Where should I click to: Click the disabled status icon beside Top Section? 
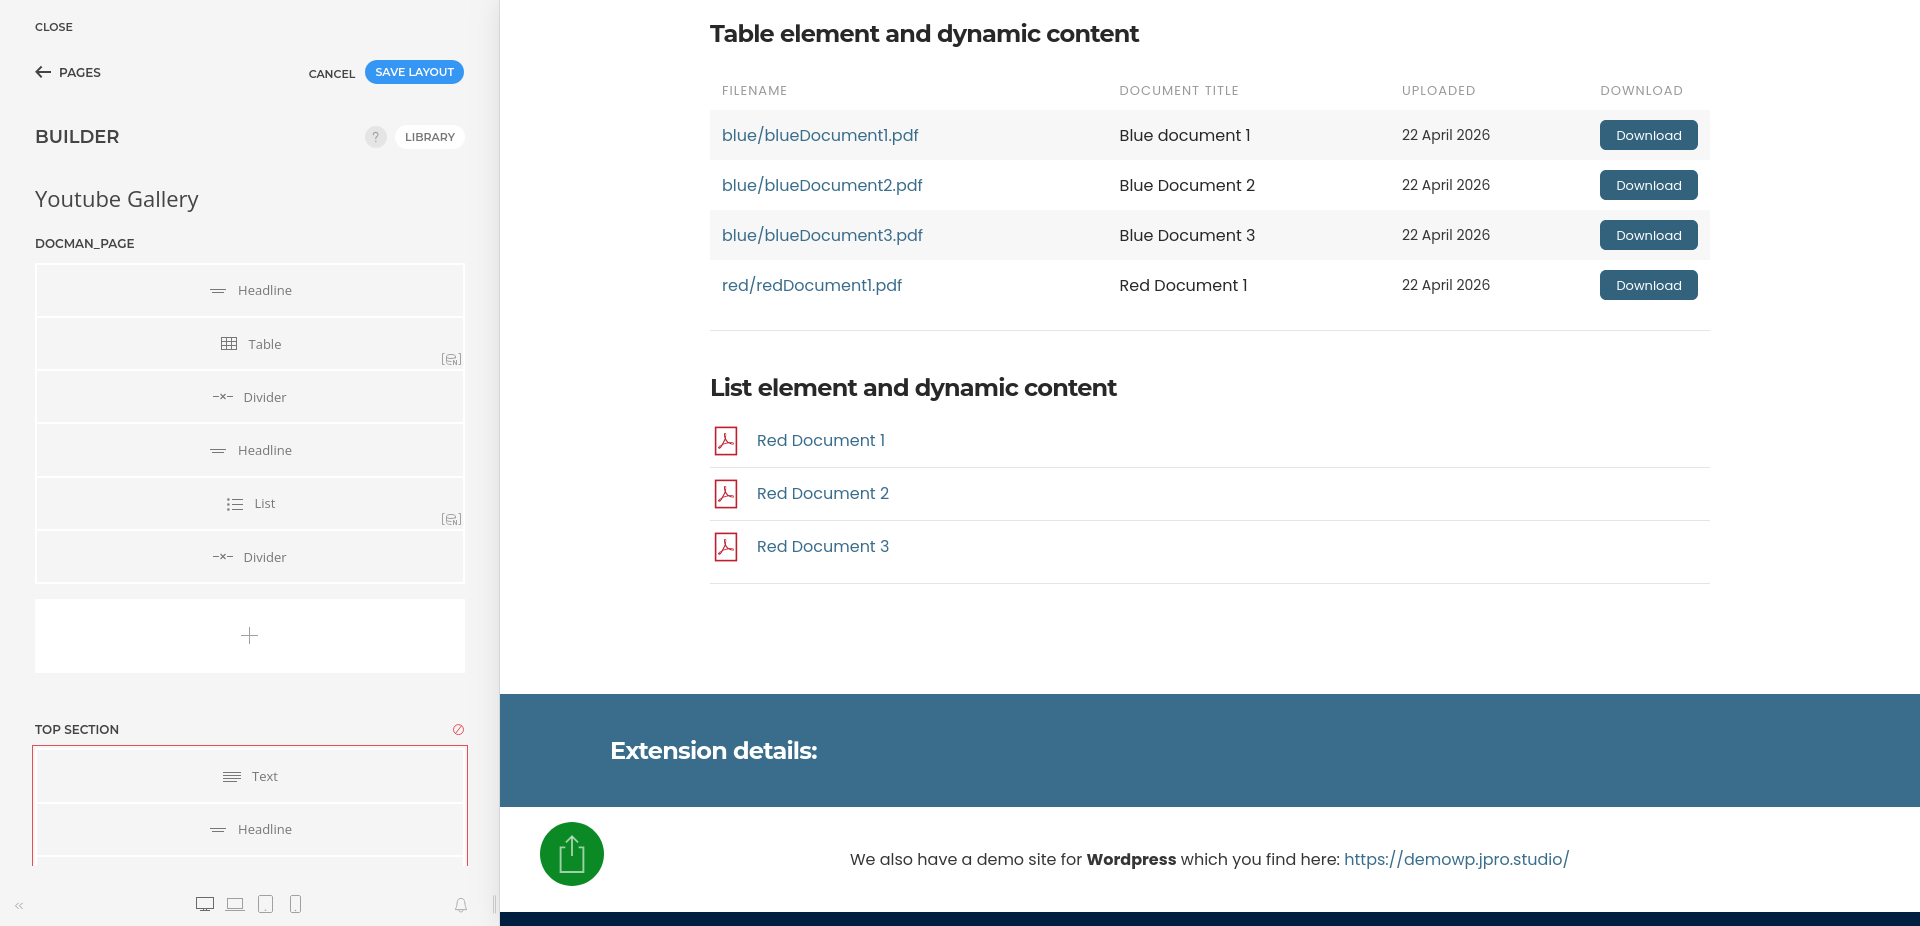458,730
